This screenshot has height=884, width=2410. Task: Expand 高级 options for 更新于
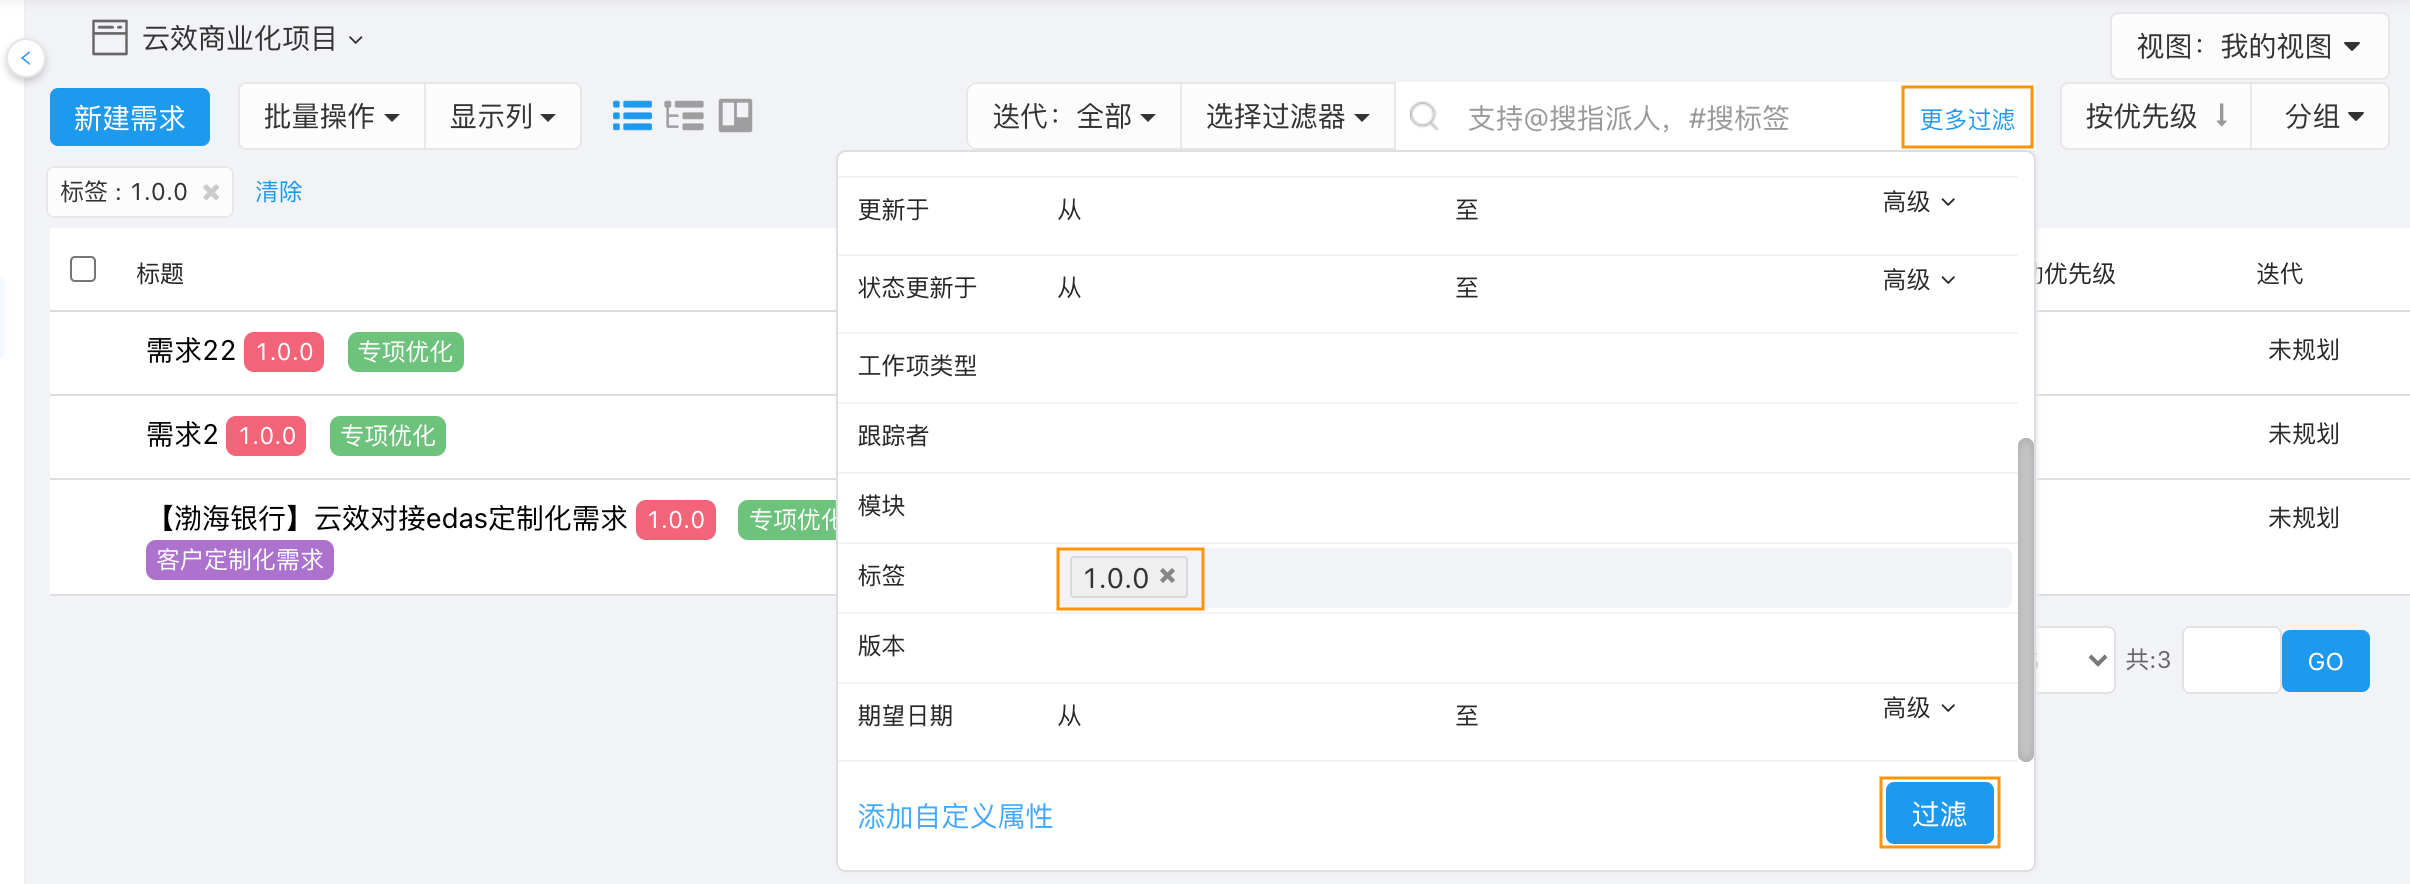point(1918,202)
